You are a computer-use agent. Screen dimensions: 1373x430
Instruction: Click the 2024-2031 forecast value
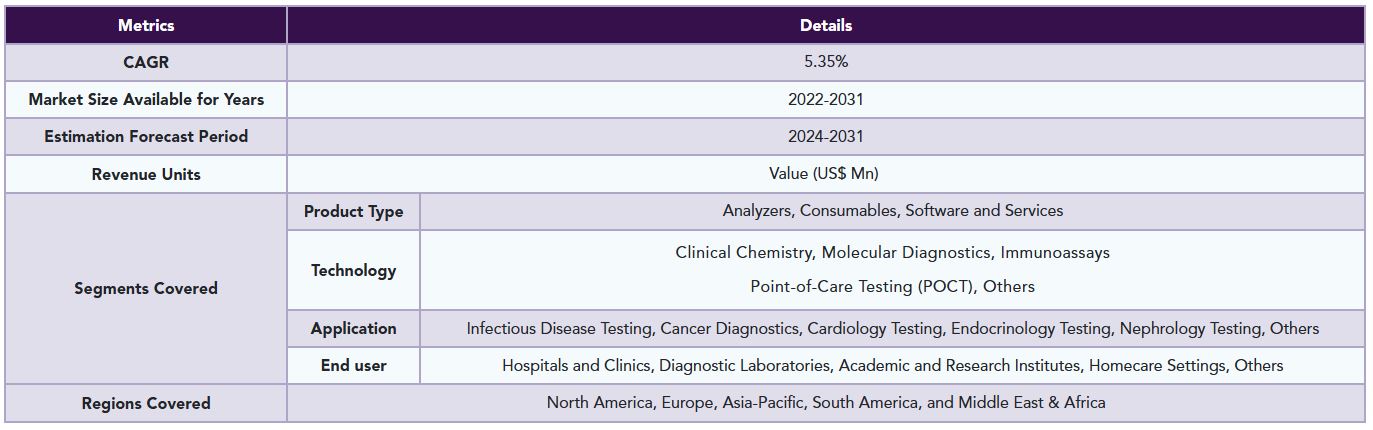coord(826,136)
